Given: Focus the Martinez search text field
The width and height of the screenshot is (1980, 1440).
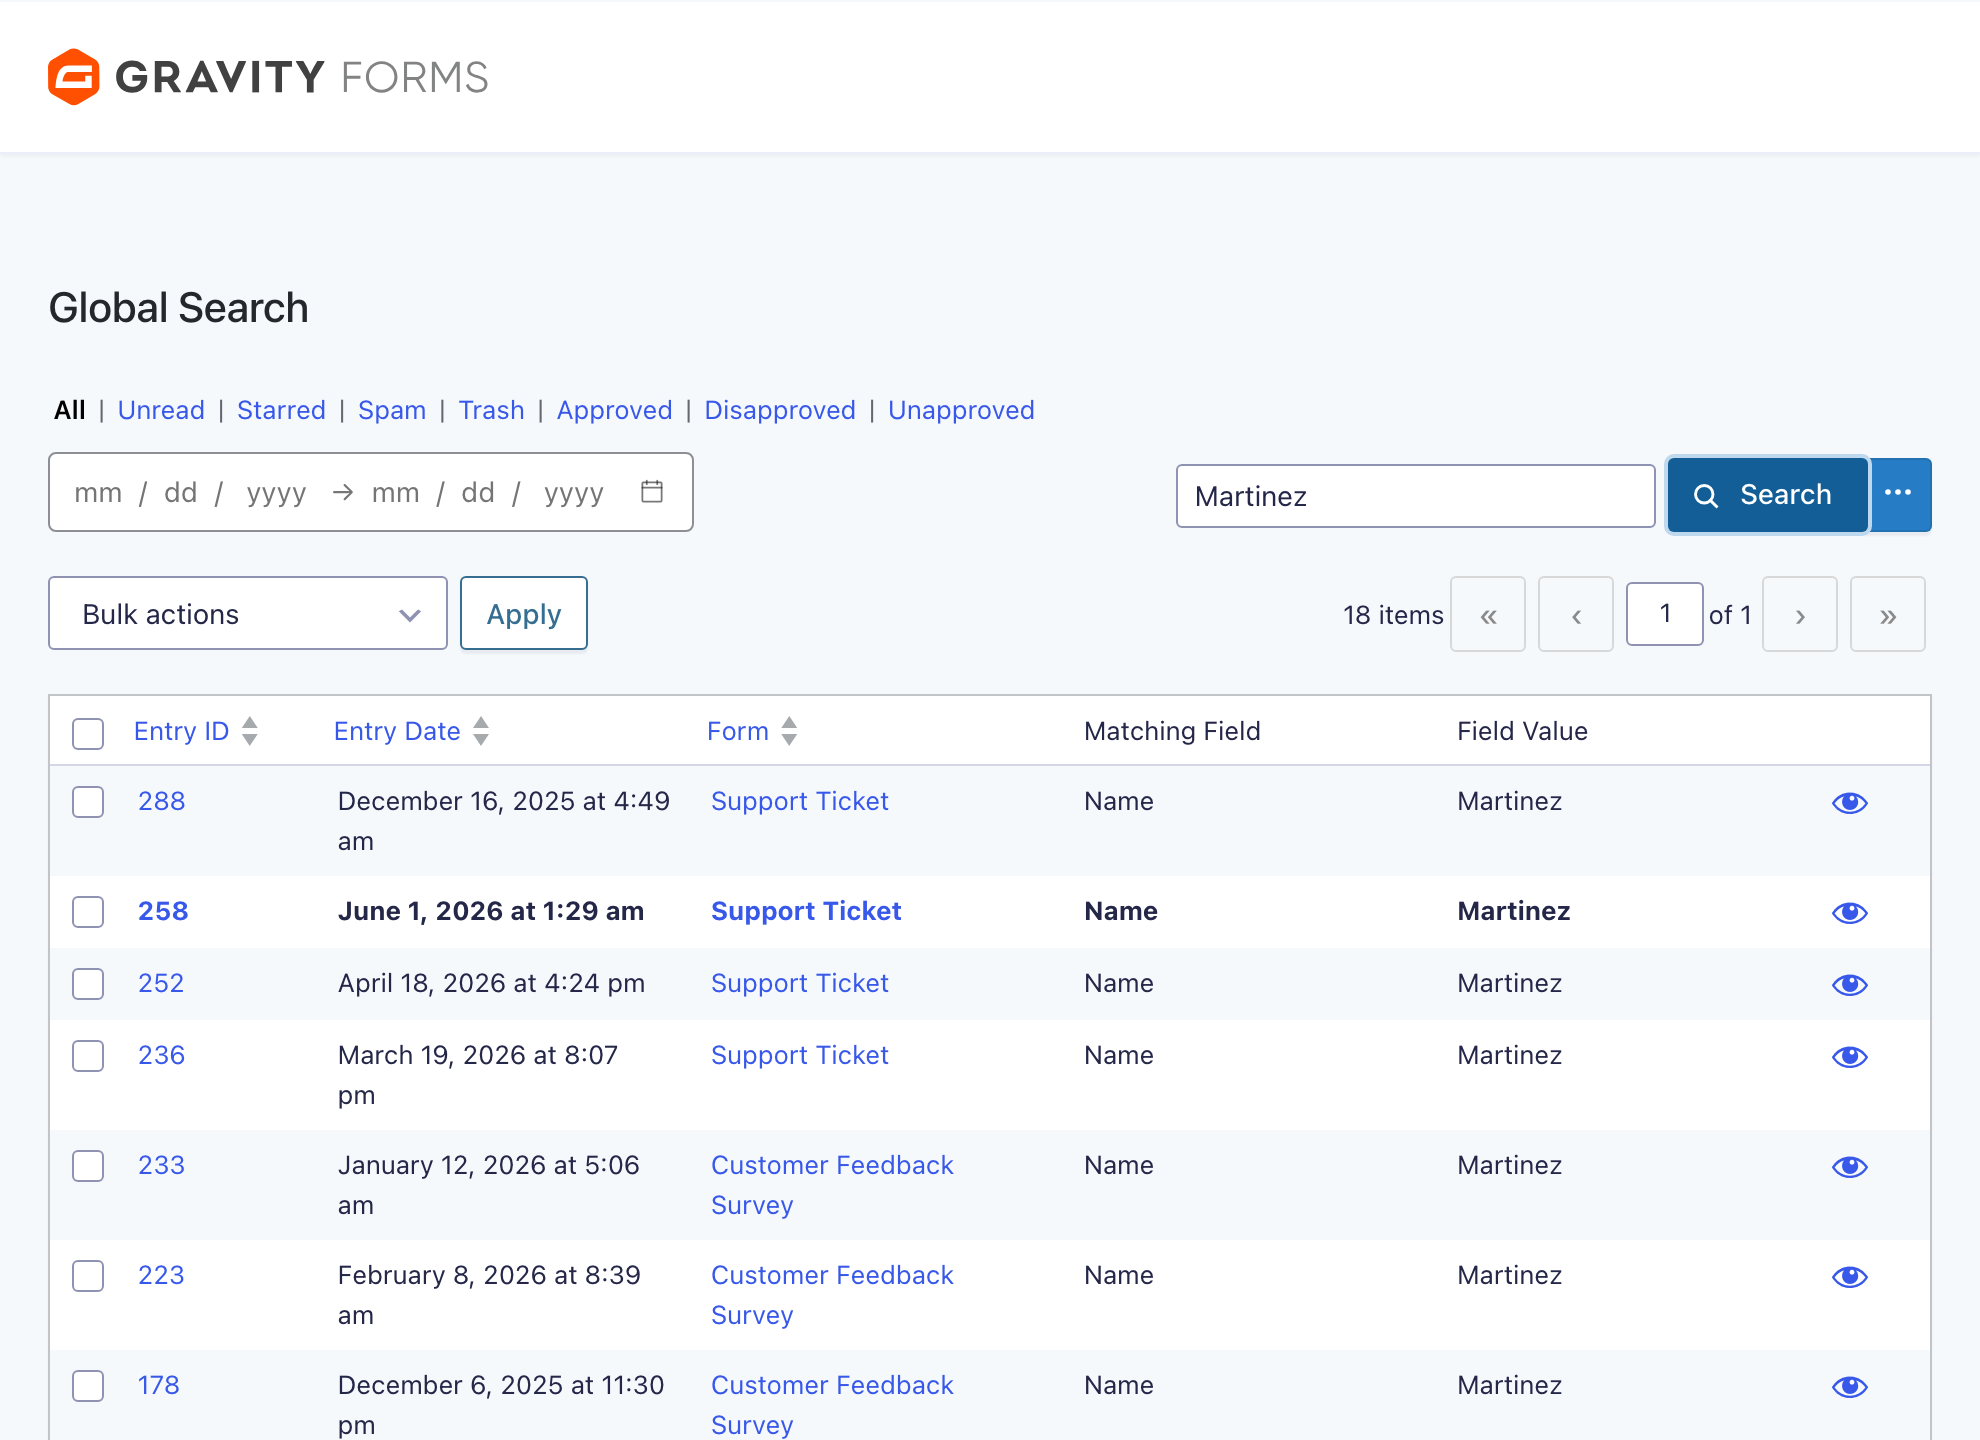Looking at the screenshot, I should [1415, 496].
